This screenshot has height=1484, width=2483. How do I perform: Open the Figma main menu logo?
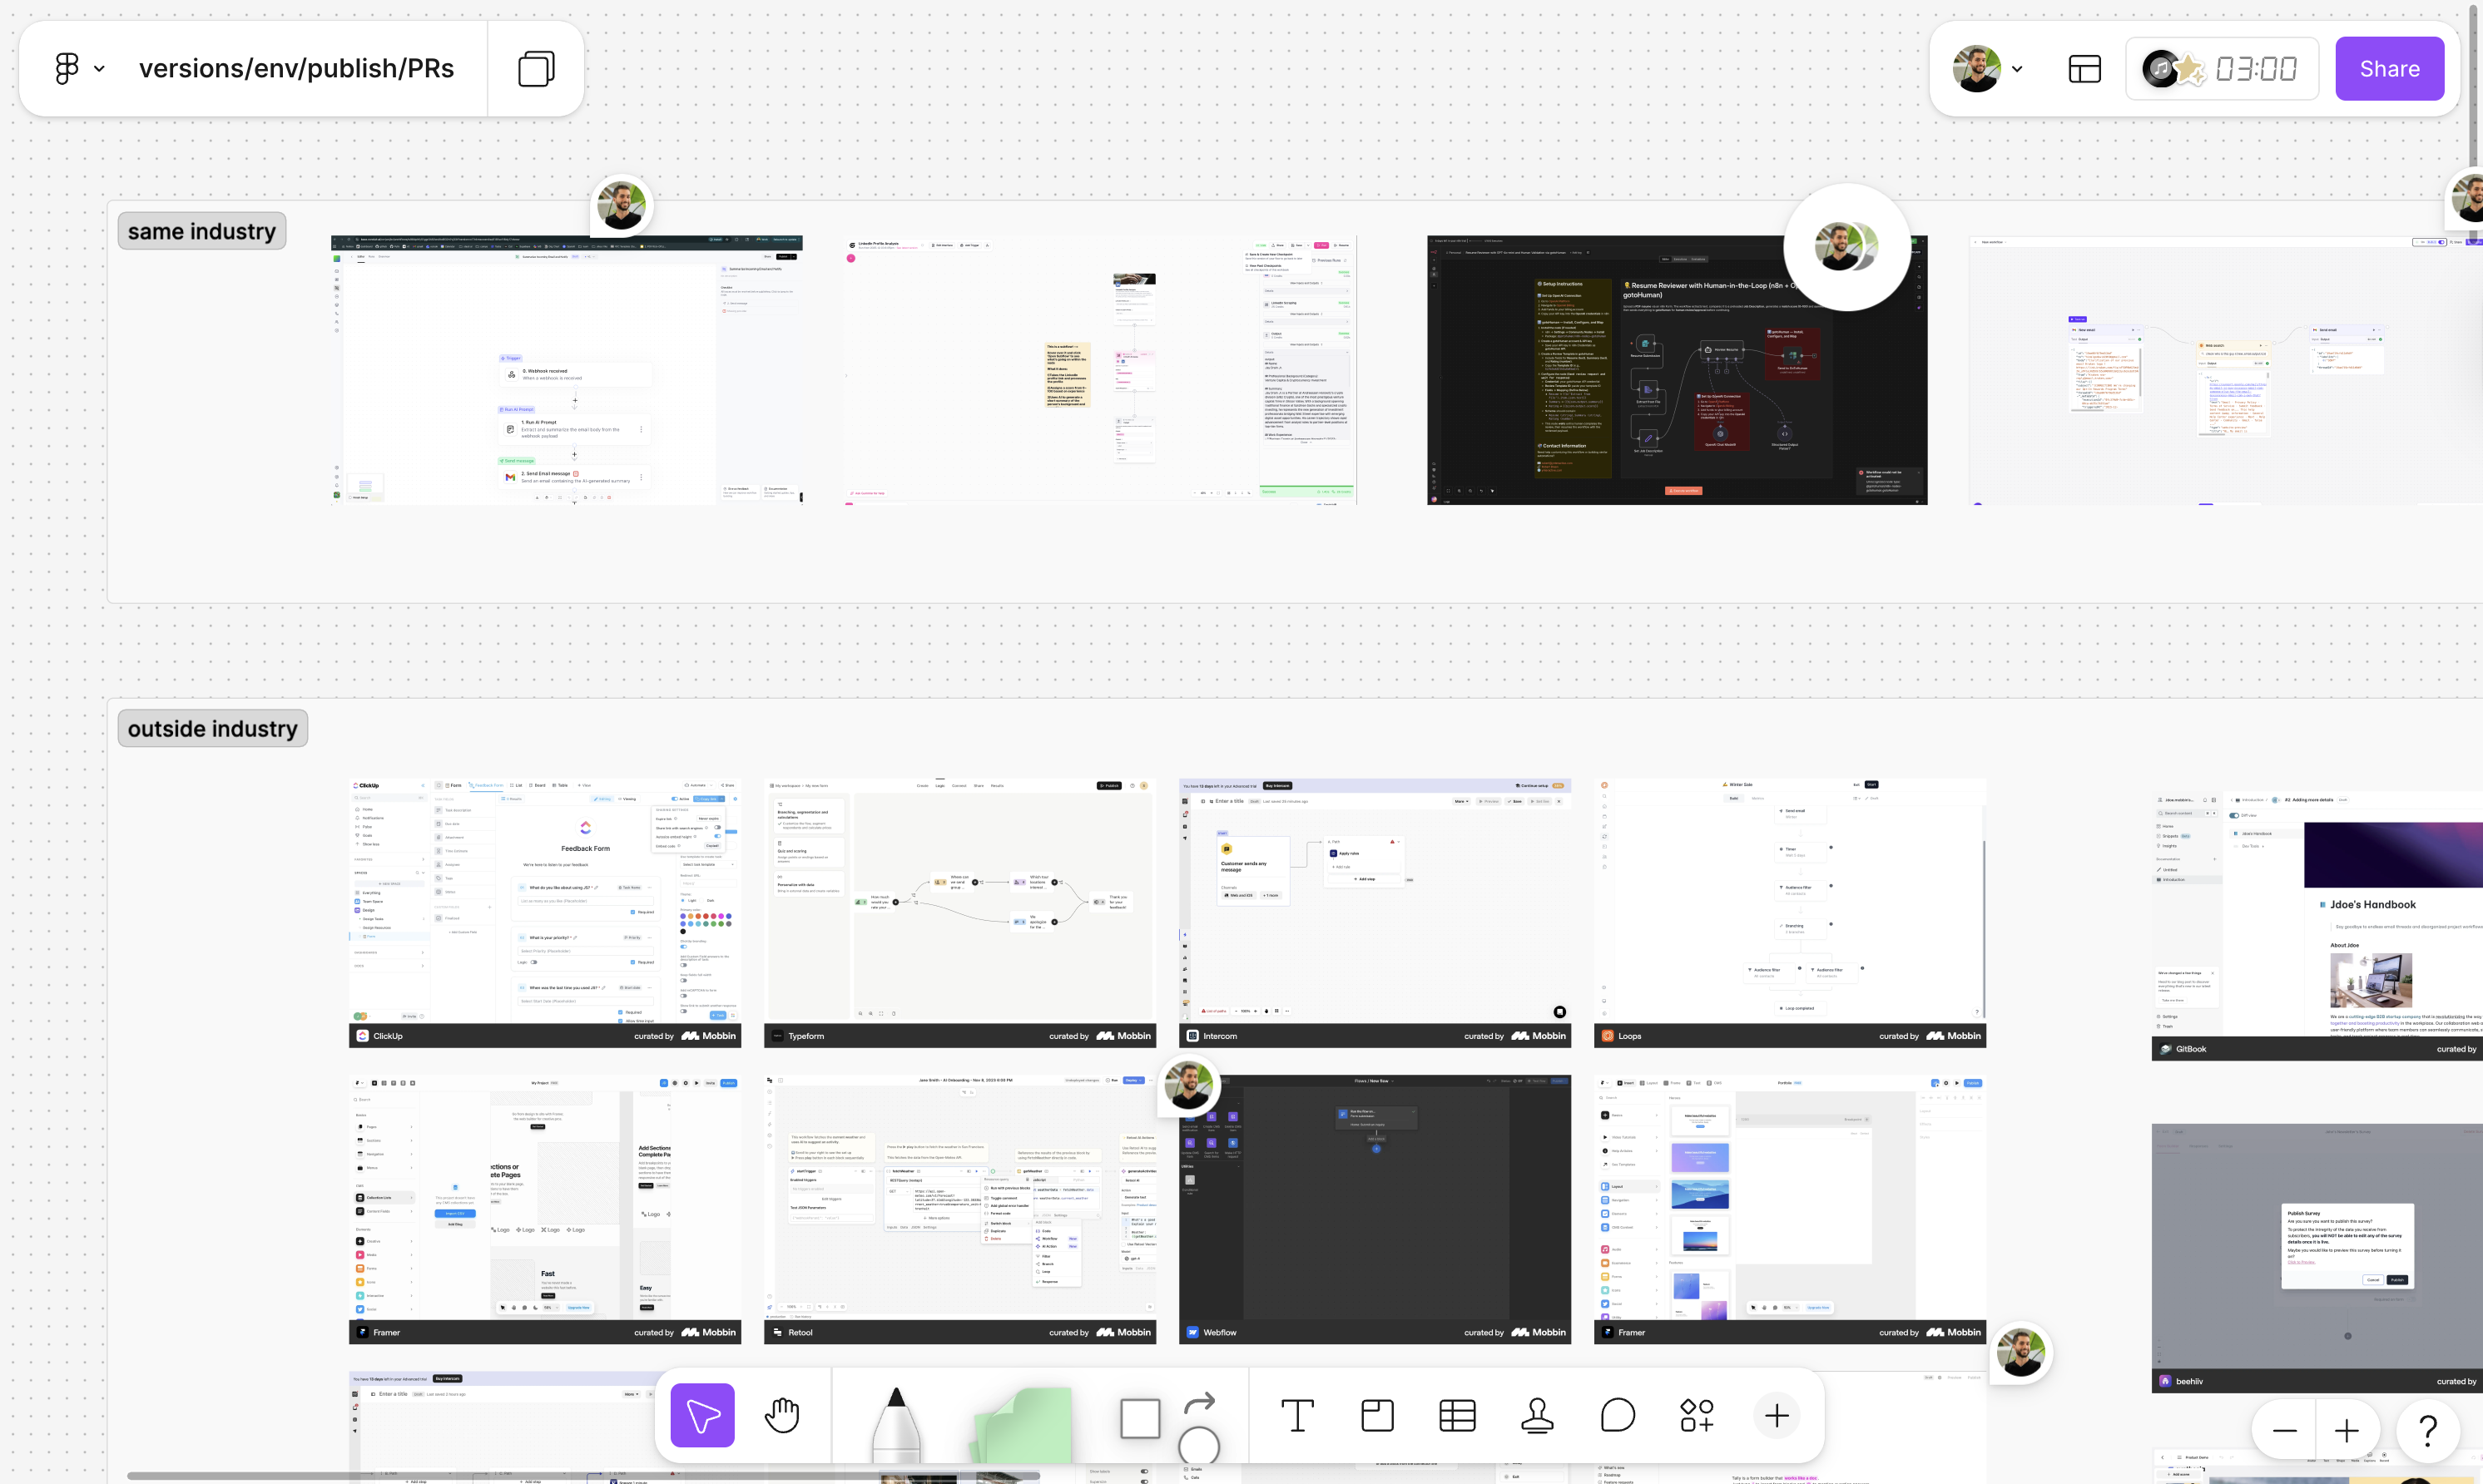(66, 68)
